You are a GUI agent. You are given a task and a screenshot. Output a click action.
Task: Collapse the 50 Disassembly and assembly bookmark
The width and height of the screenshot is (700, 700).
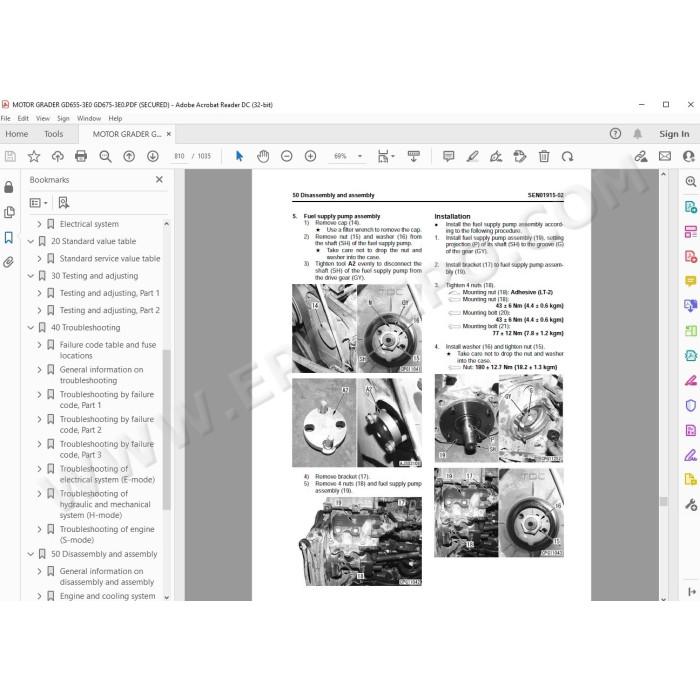(x=31, y=554)
